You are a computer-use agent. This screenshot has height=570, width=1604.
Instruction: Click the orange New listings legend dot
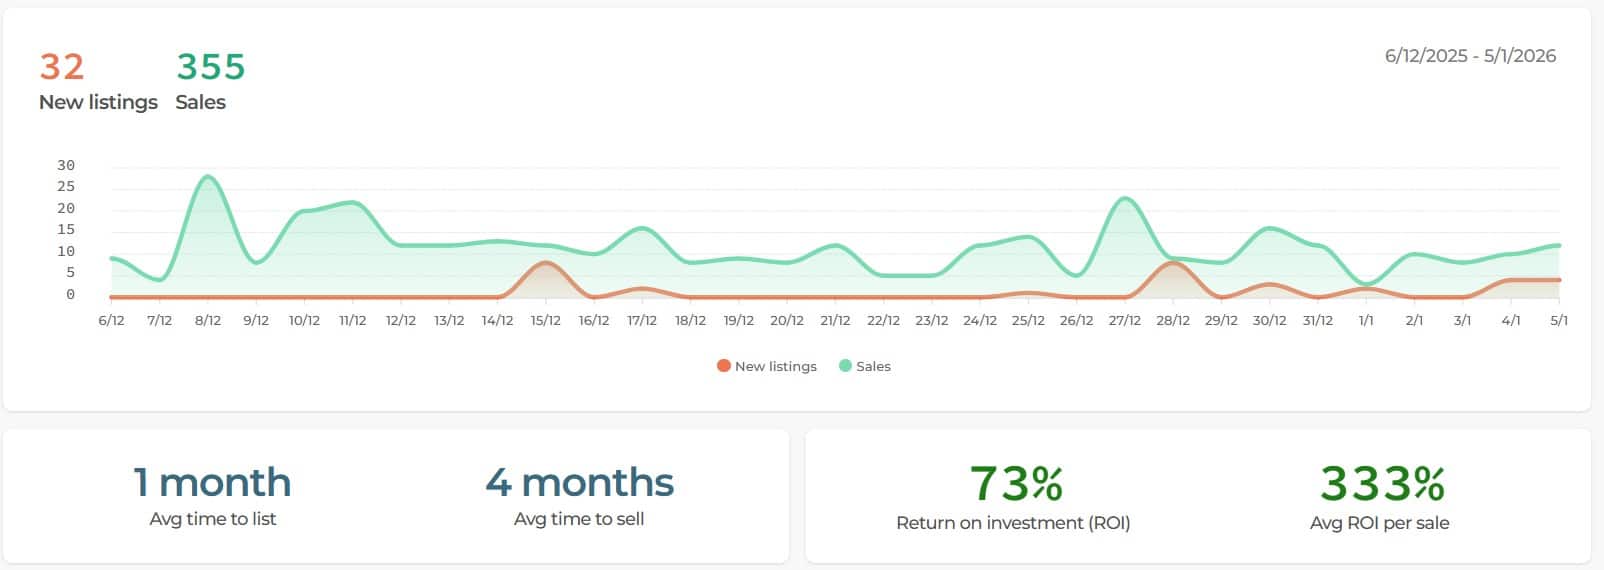[724, 366]
